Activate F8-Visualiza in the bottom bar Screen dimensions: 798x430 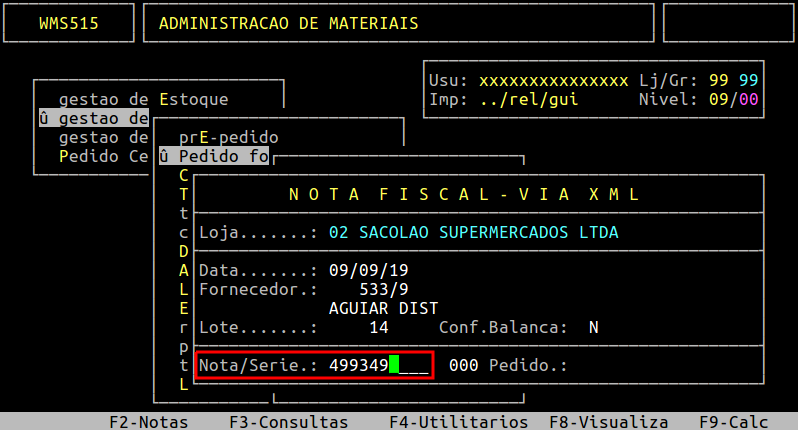(609, 422)
